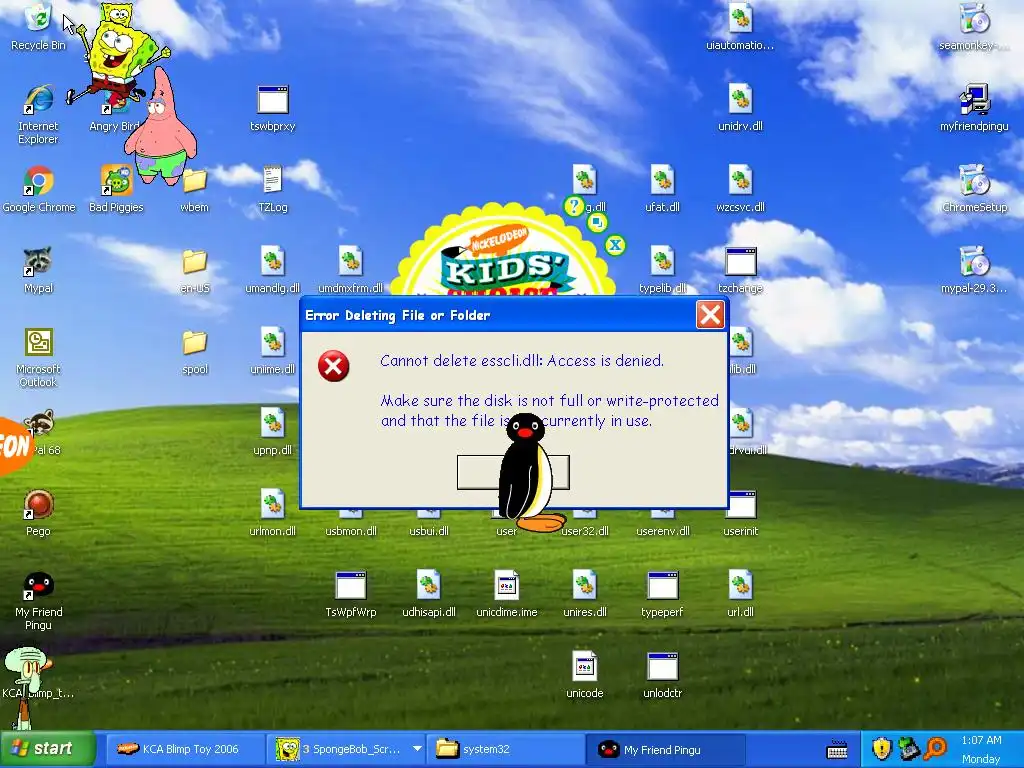Click the 1:07 AM system clock
This screenshot has height=768, width=1024.
point(981,740)
